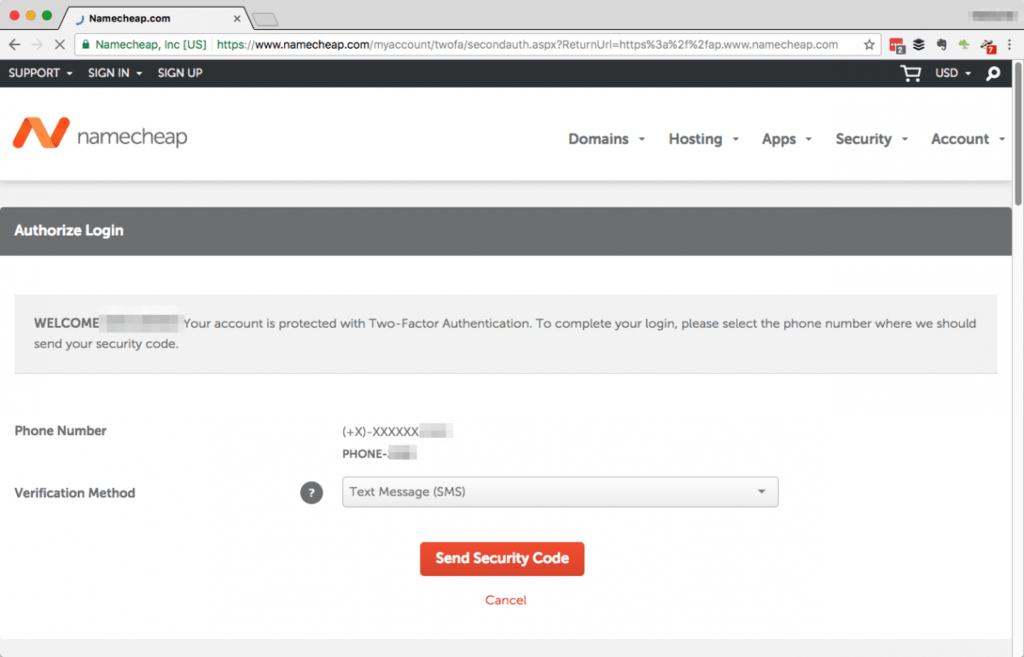
Task: Open the Apps menu
Action: coord(786,139)
